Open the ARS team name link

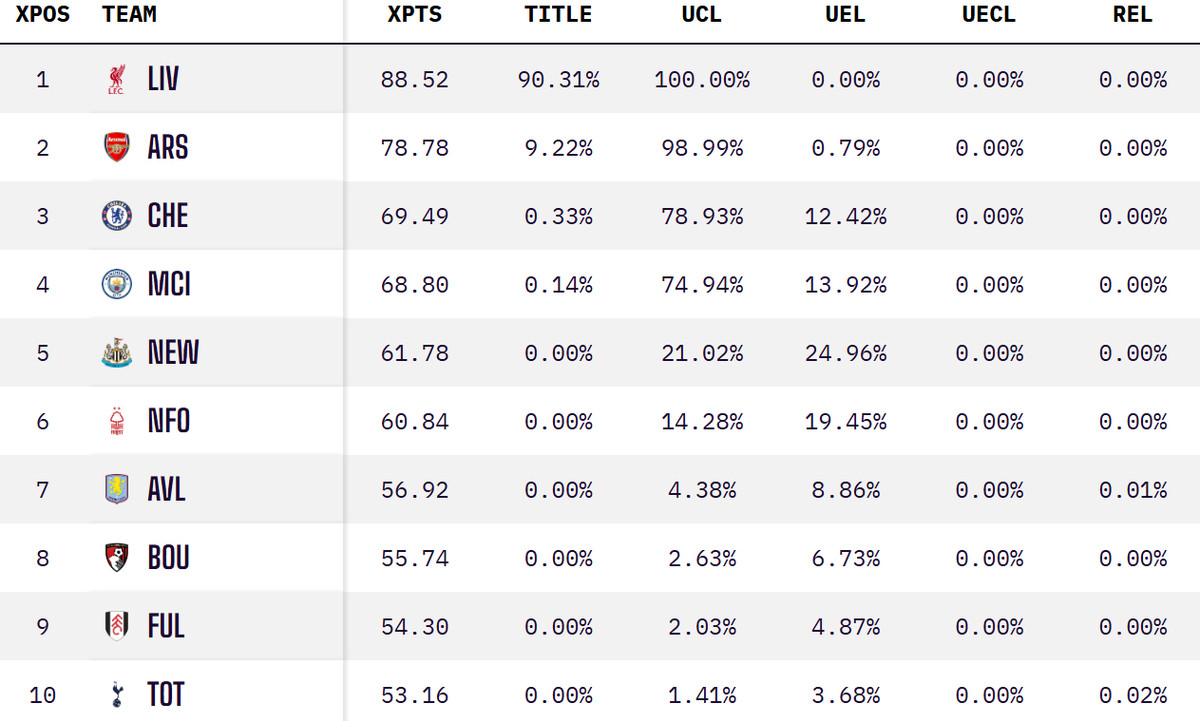(x=167, y=148)
